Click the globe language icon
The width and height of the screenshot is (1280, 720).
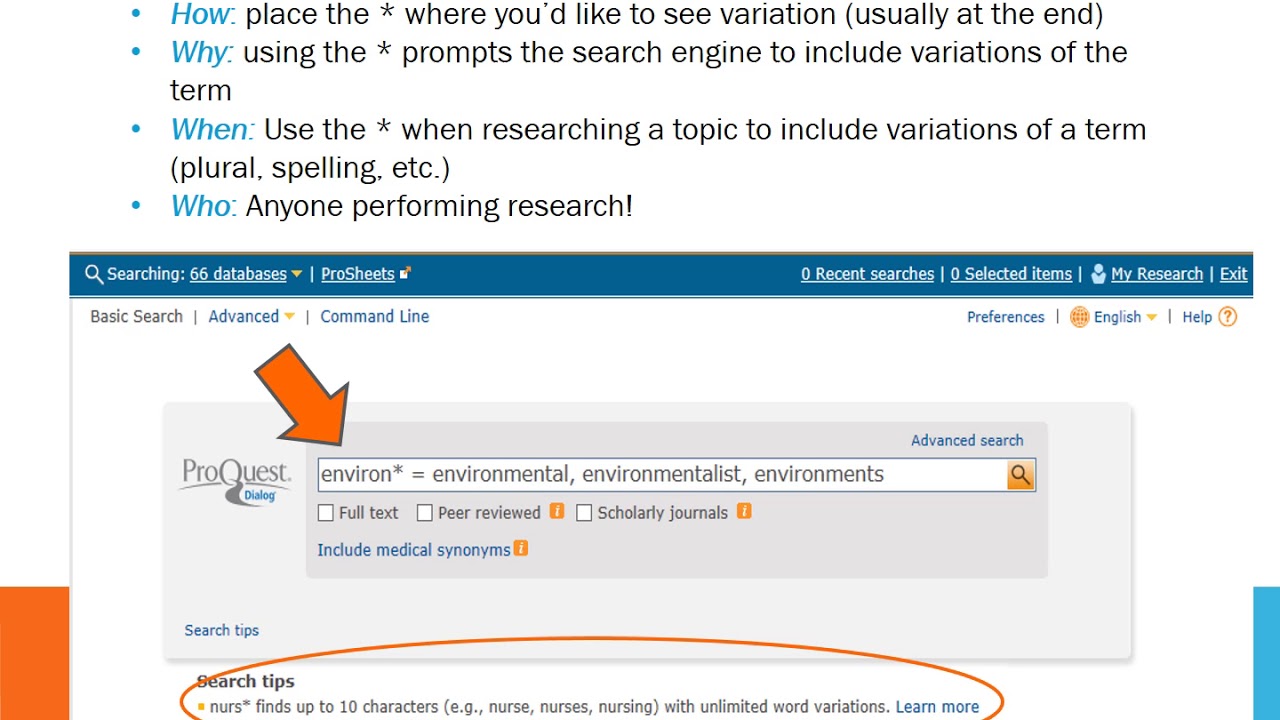tap(1079, 317)
